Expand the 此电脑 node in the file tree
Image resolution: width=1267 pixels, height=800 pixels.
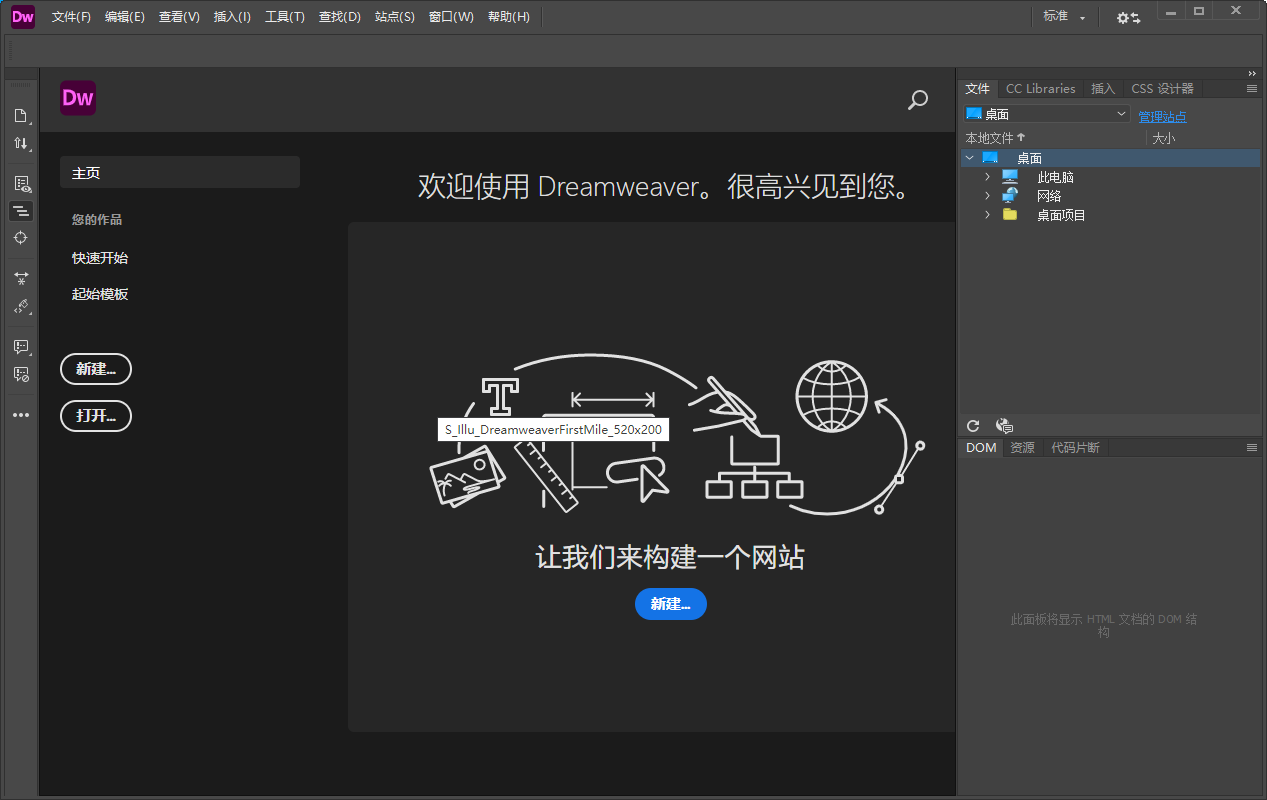tap(987, 176)
